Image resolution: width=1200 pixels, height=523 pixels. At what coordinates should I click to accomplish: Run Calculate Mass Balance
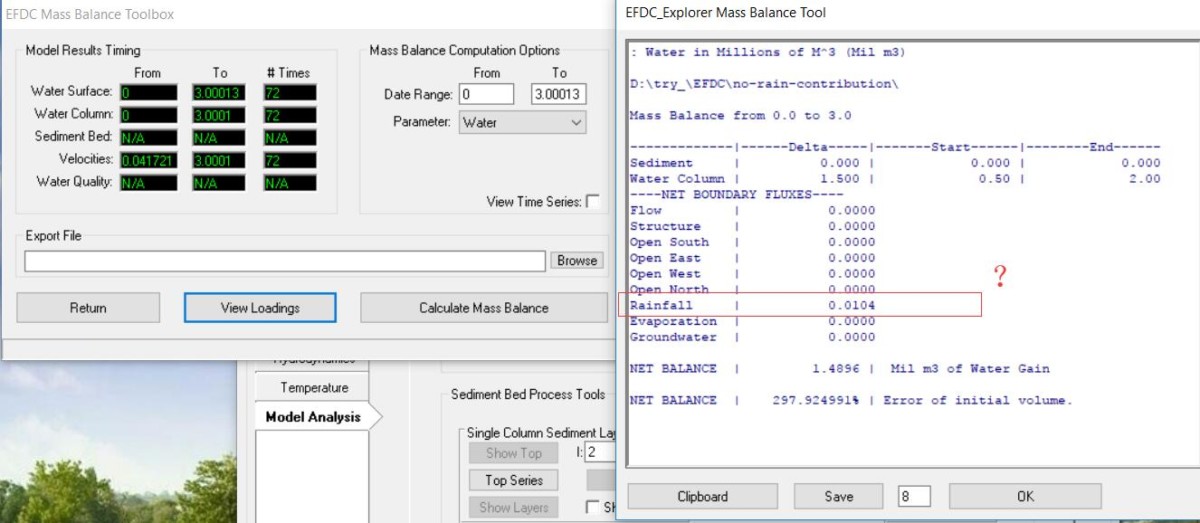click(483, 308)
